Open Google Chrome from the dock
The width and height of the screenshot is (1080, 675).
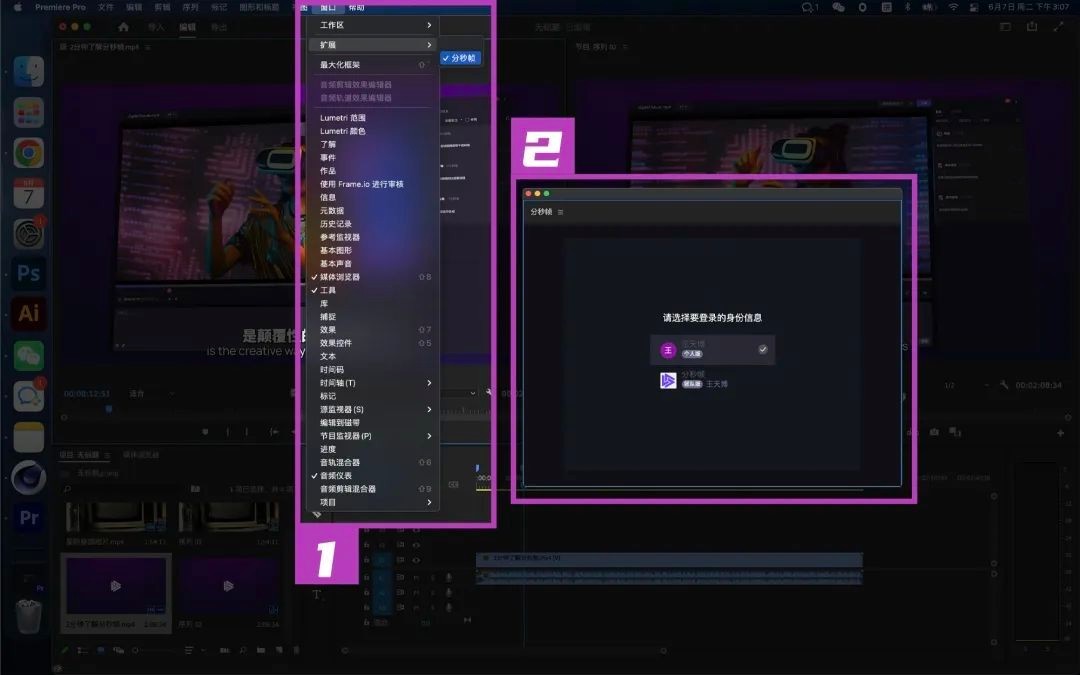pyautogui.click(x=29, y=153)
